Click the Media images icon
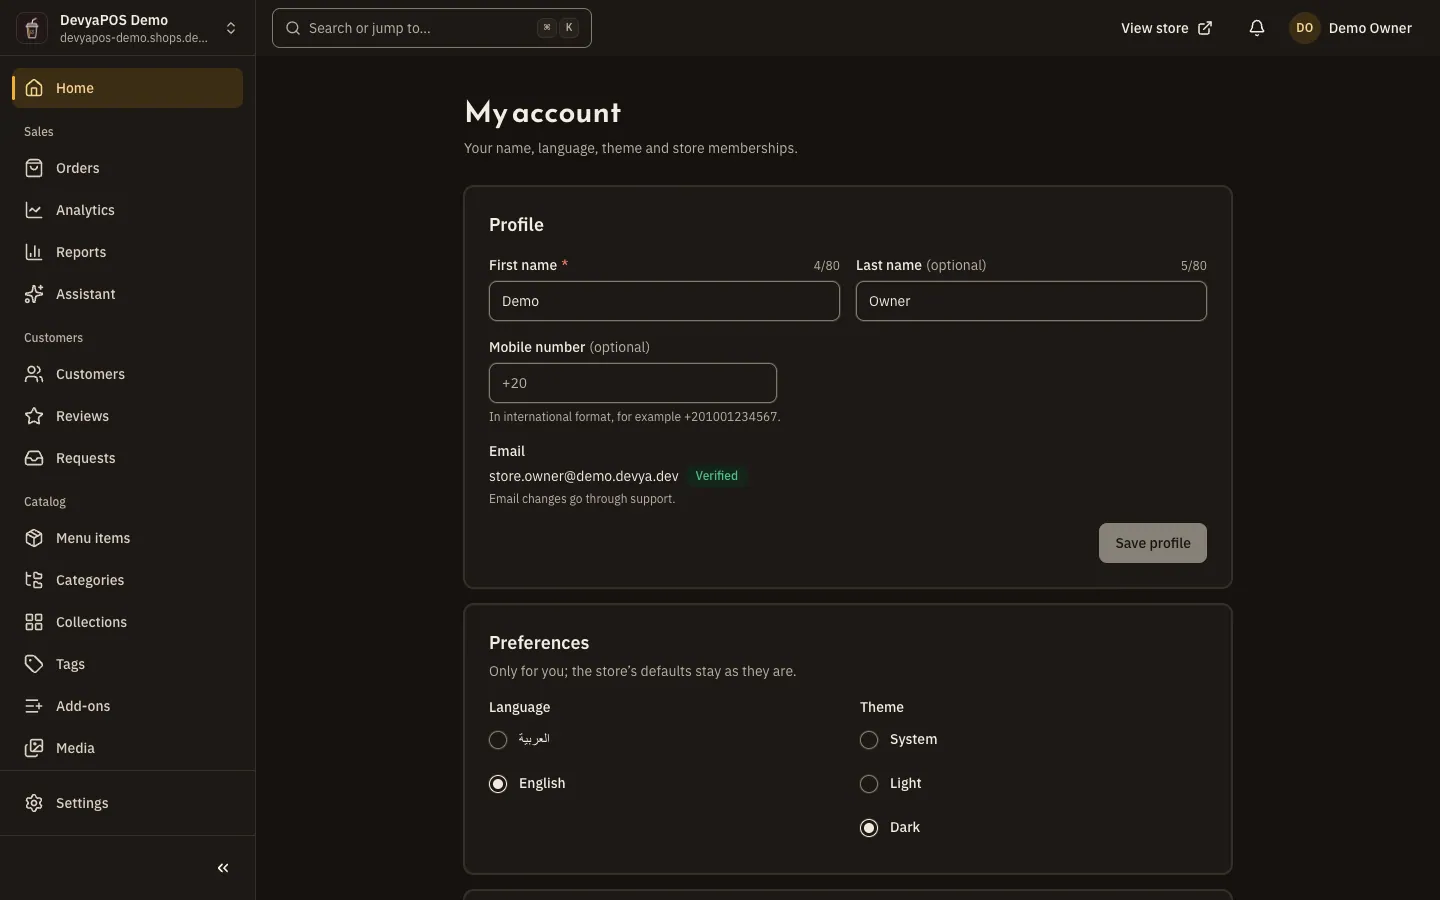1440x900 pixels. point(34,748)
